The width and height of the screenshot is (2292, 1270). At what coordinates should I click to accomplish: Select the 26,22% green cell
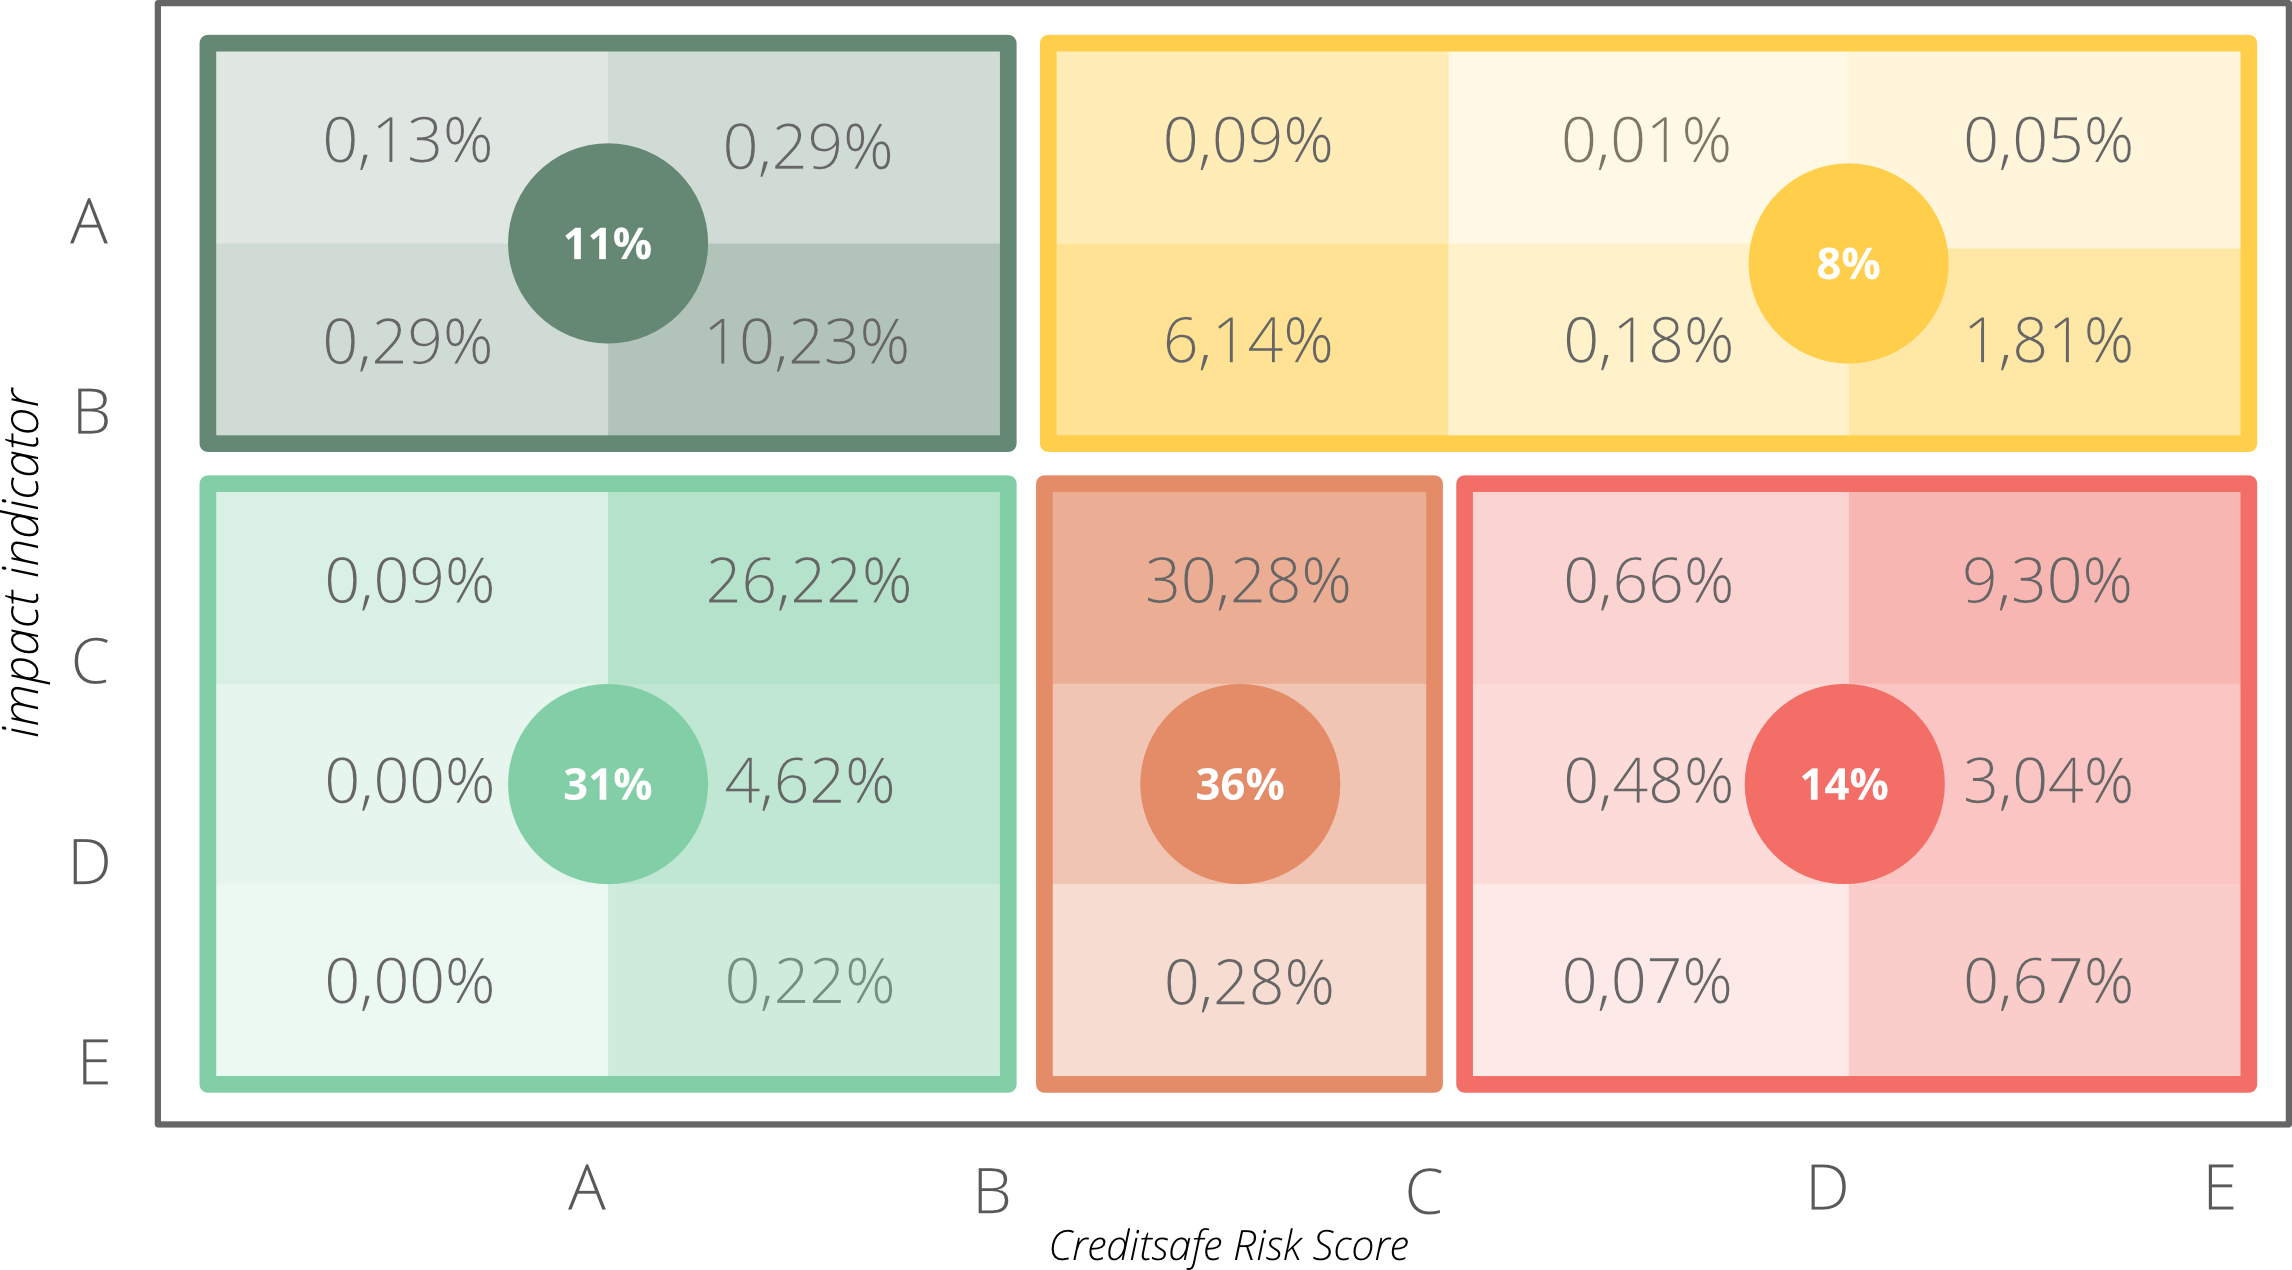(x=808, y=581)
